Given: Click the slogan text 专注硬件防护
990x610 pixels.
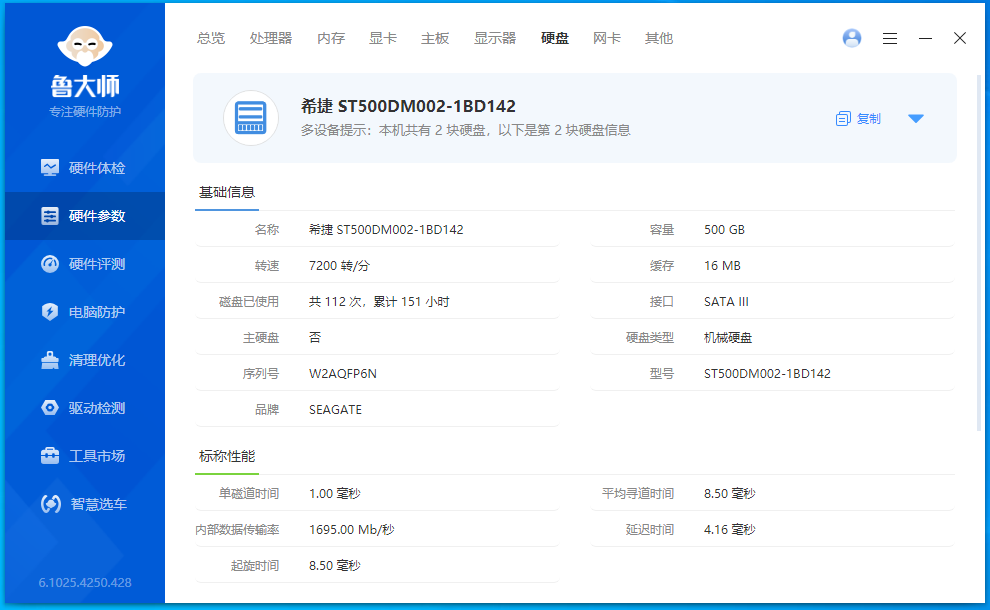Looking at the screenshot, I should [x=85, y=112].
